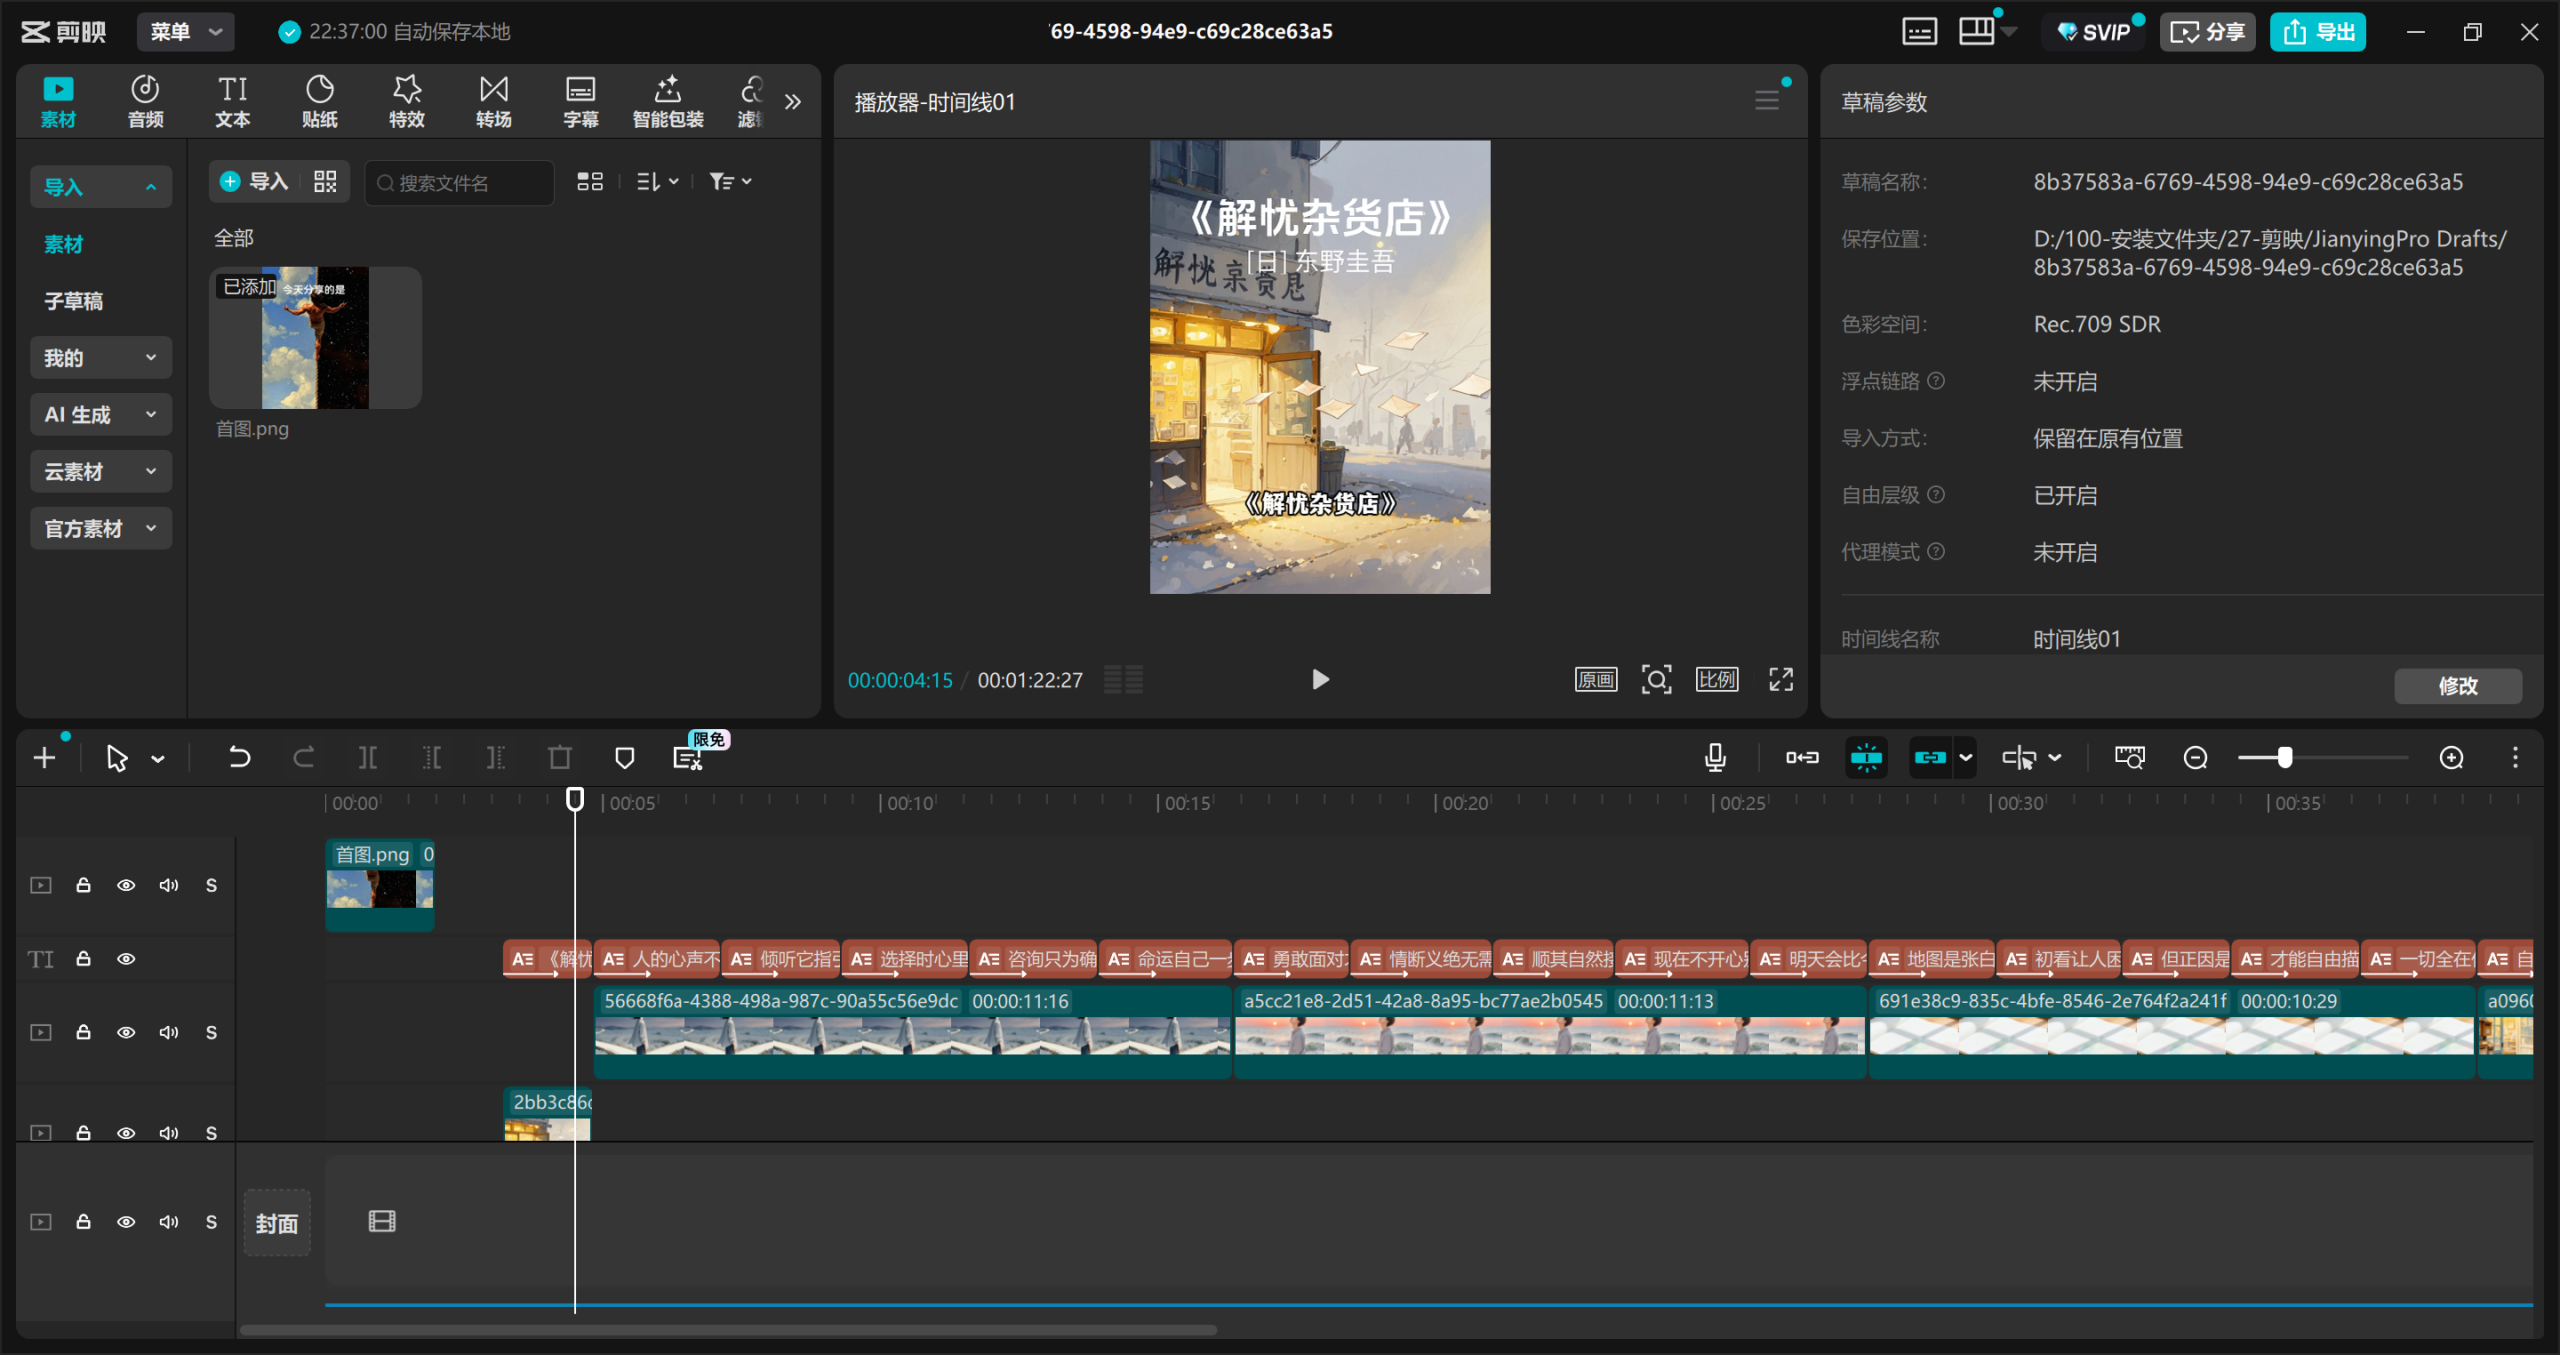Switch to the 音频 audio tab

point(145,101)
